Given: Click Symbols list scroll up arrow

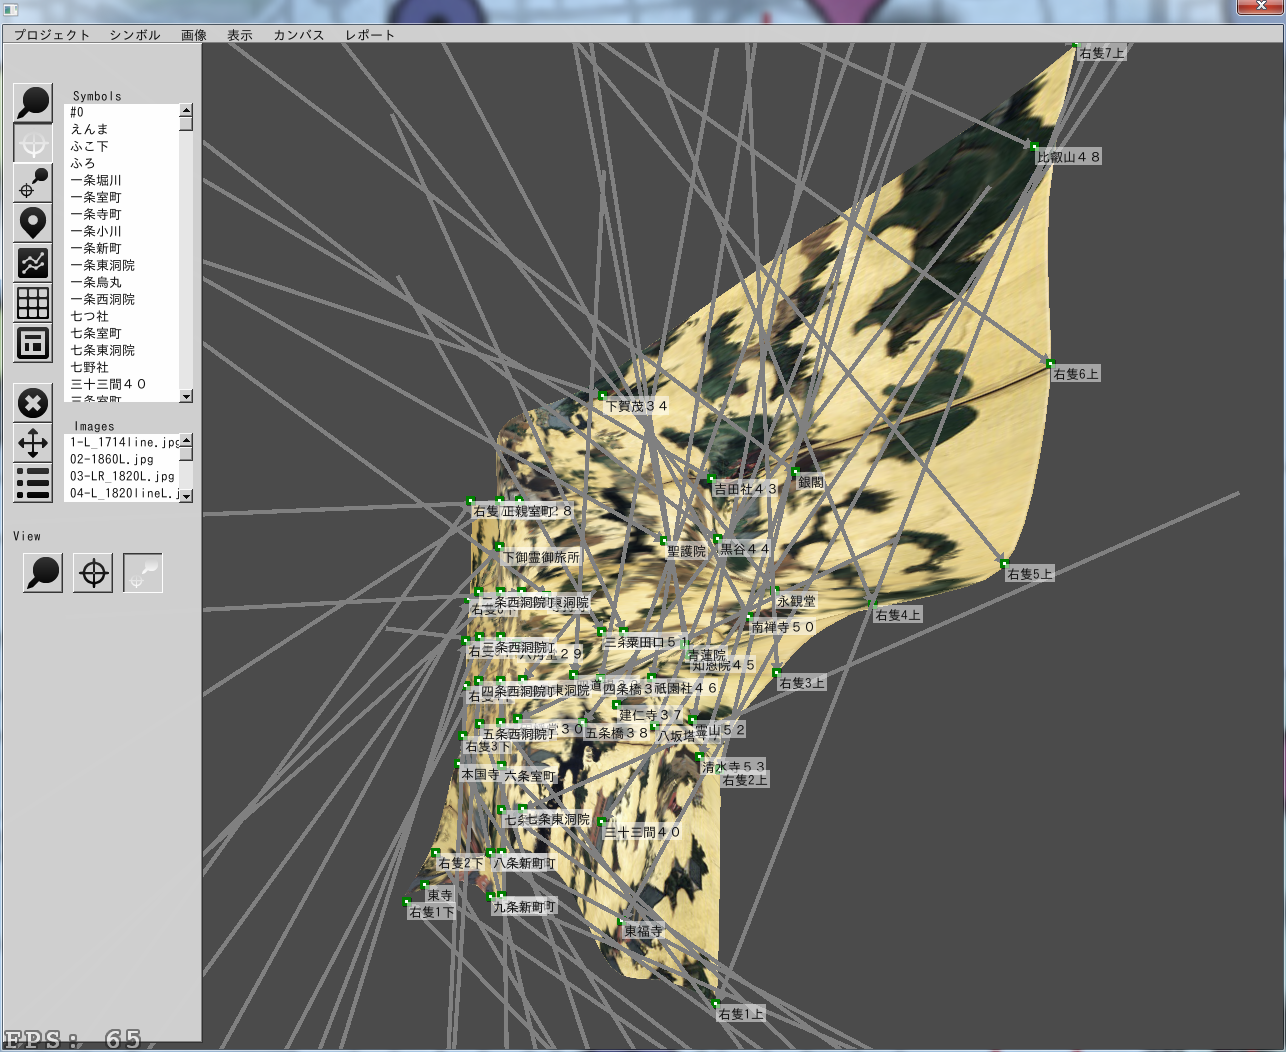Looking at the screenshot, I should [x=186, y=110].
